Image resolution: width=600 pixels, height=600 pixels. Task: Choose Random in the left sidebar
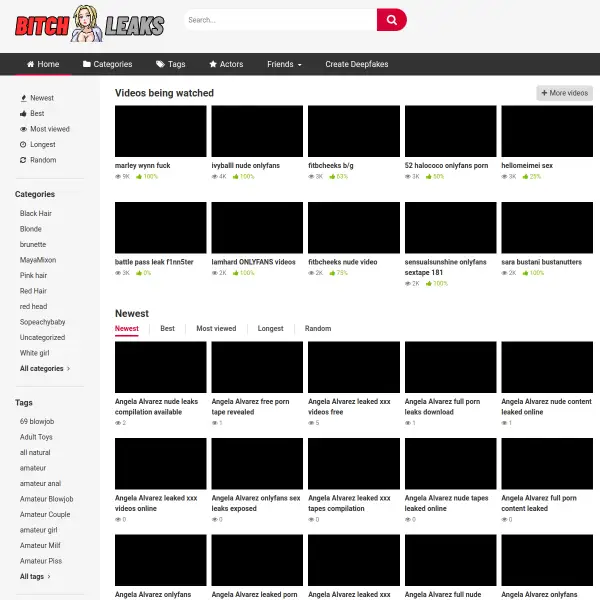pyautogui.click(x=43, y=160)
